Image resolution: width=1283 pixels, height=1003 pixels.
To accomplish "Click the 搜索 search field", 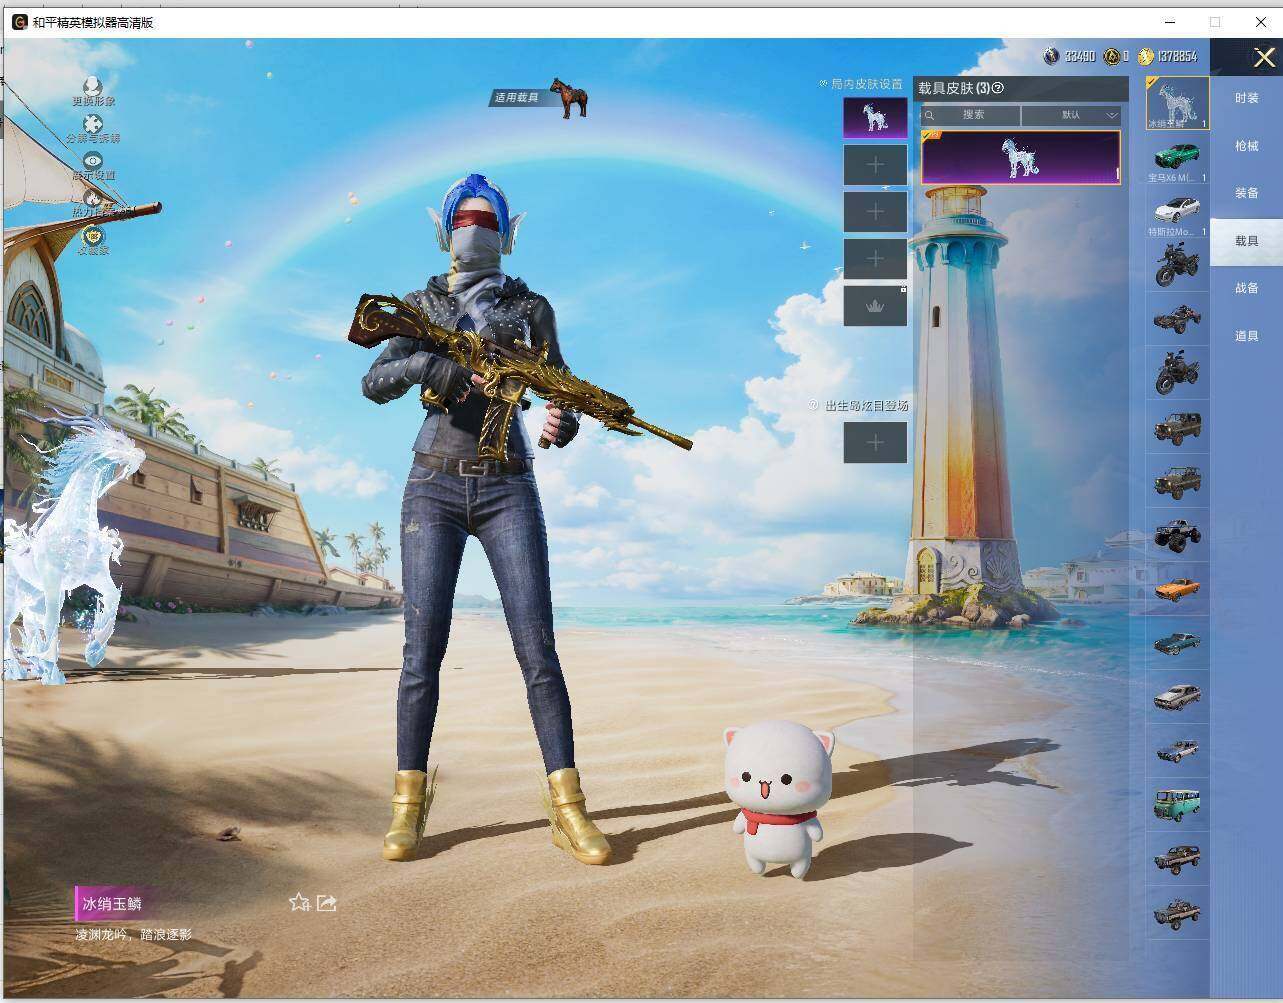I will 970,115.
